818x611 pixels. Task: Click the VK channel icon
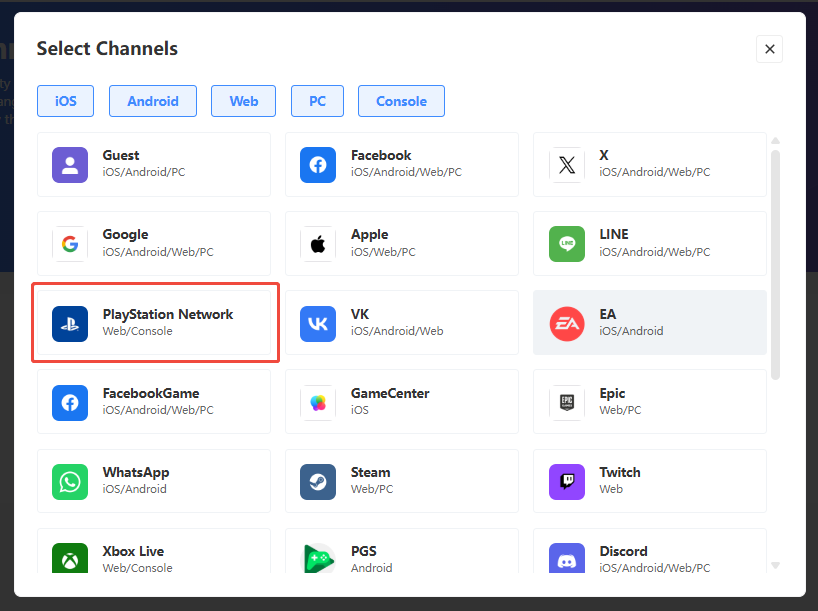click(317, 323)
